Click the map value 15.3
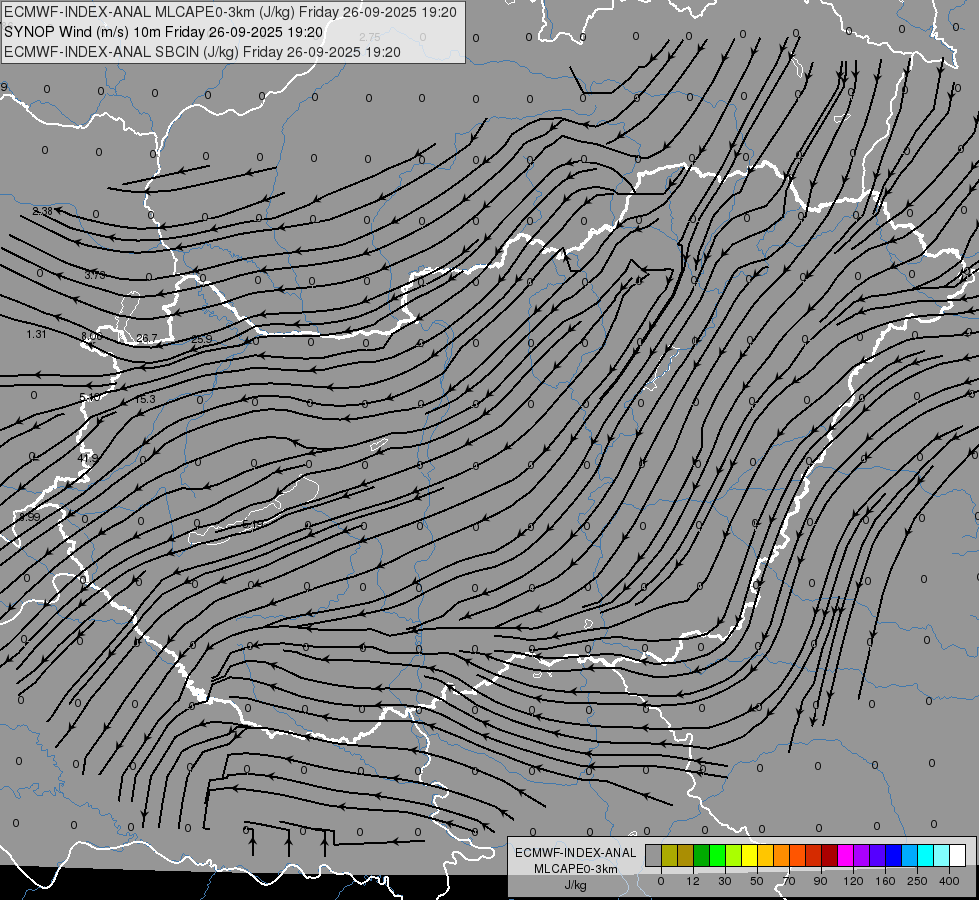The image size is (979, 900). [145, 399]
